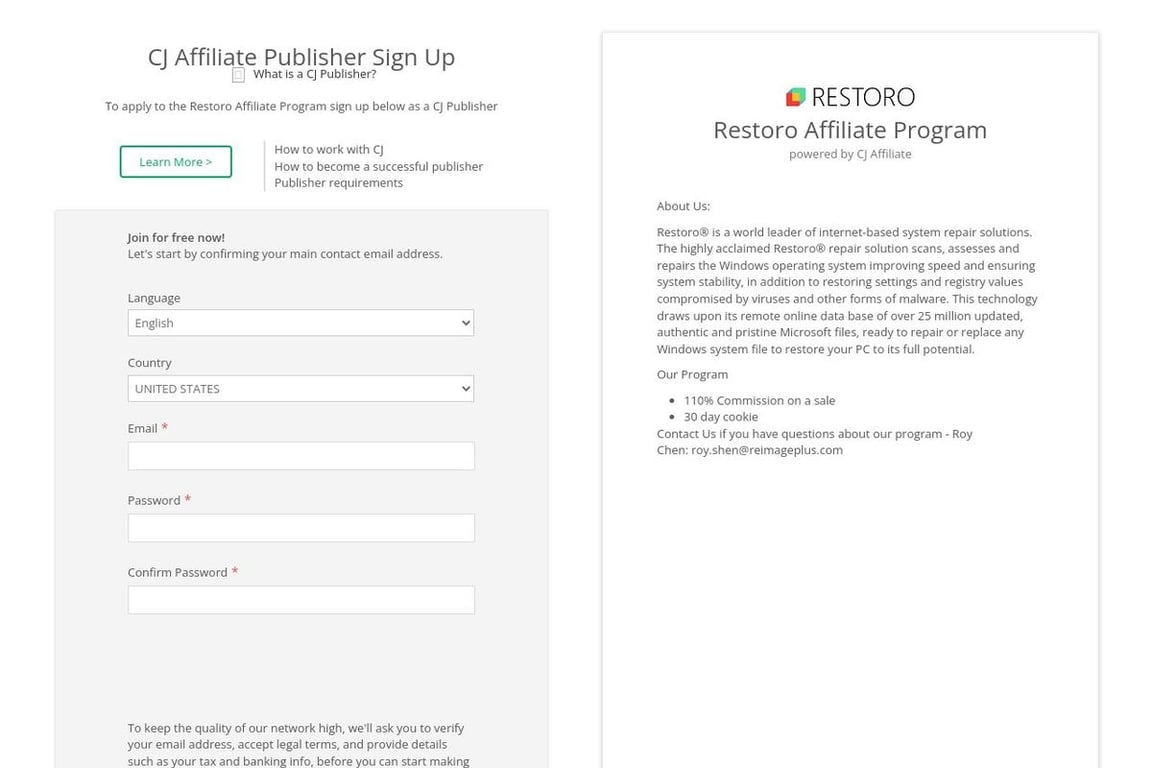Click 'How to work with CJ' link
Screen dimensions: 1152x768
[329, 149]
